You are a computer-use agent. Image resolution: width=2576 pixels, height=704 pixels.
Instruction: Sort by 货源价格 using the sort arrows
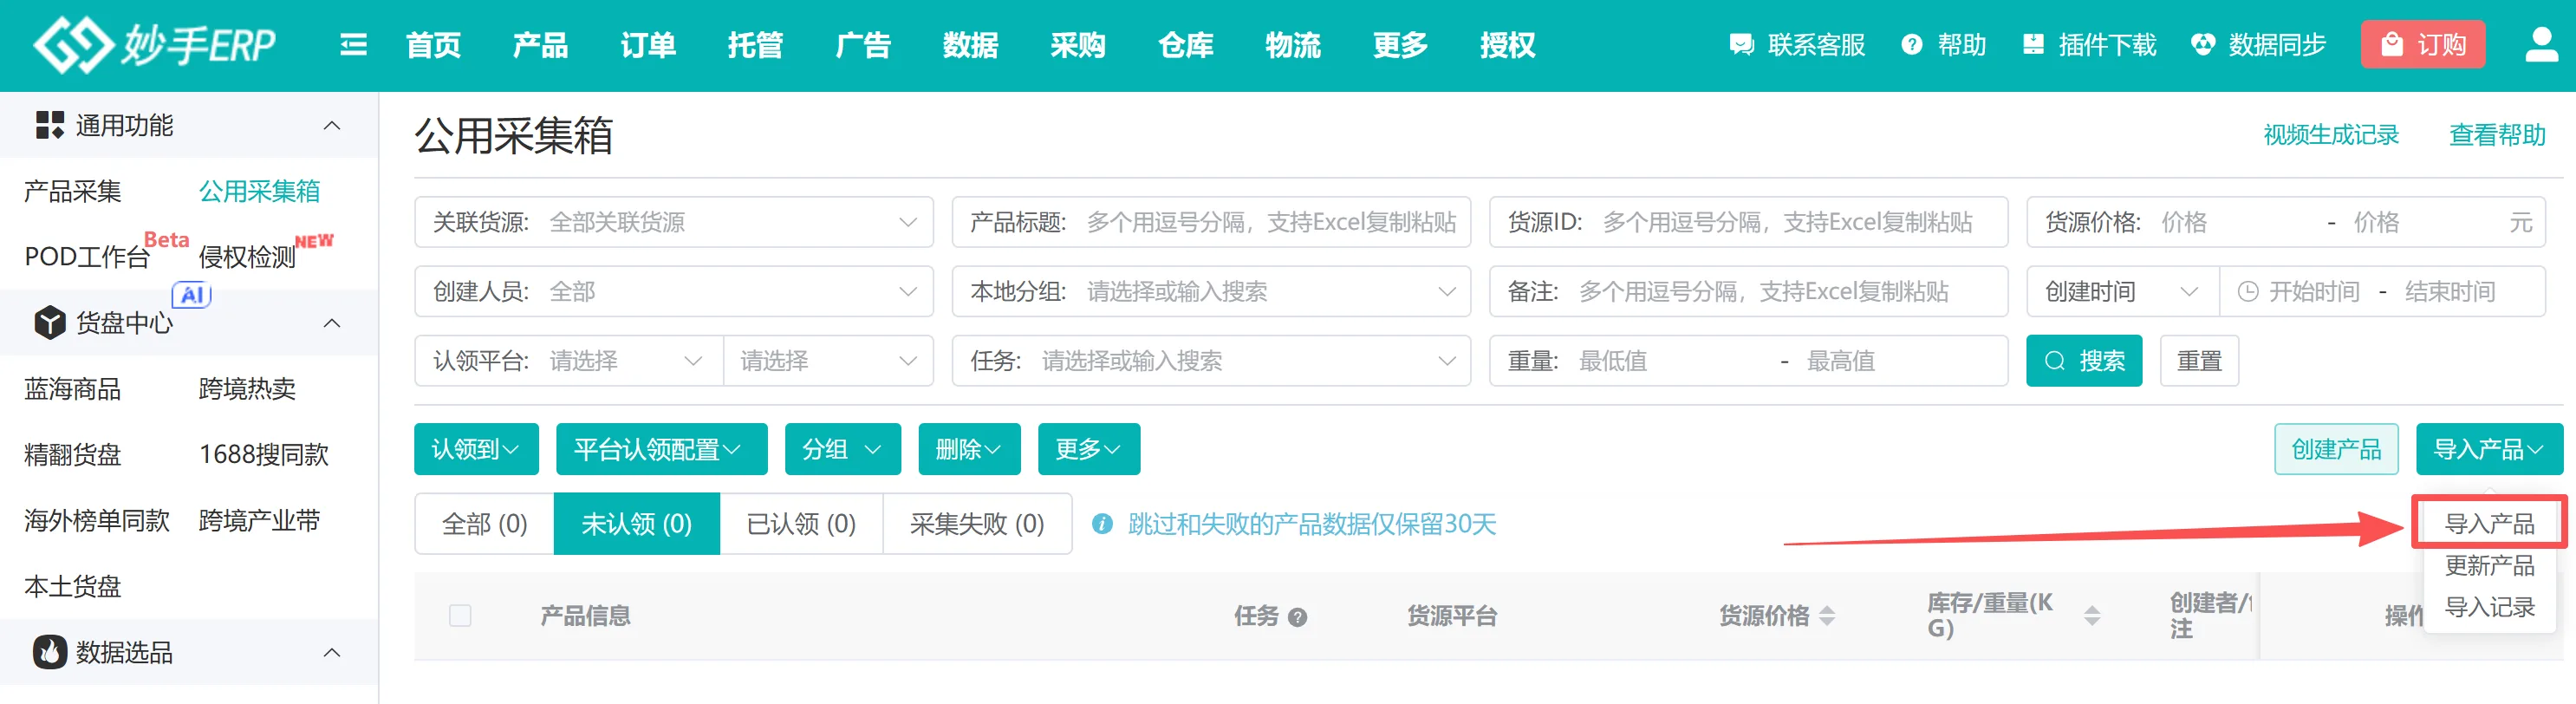[1827, 616]
